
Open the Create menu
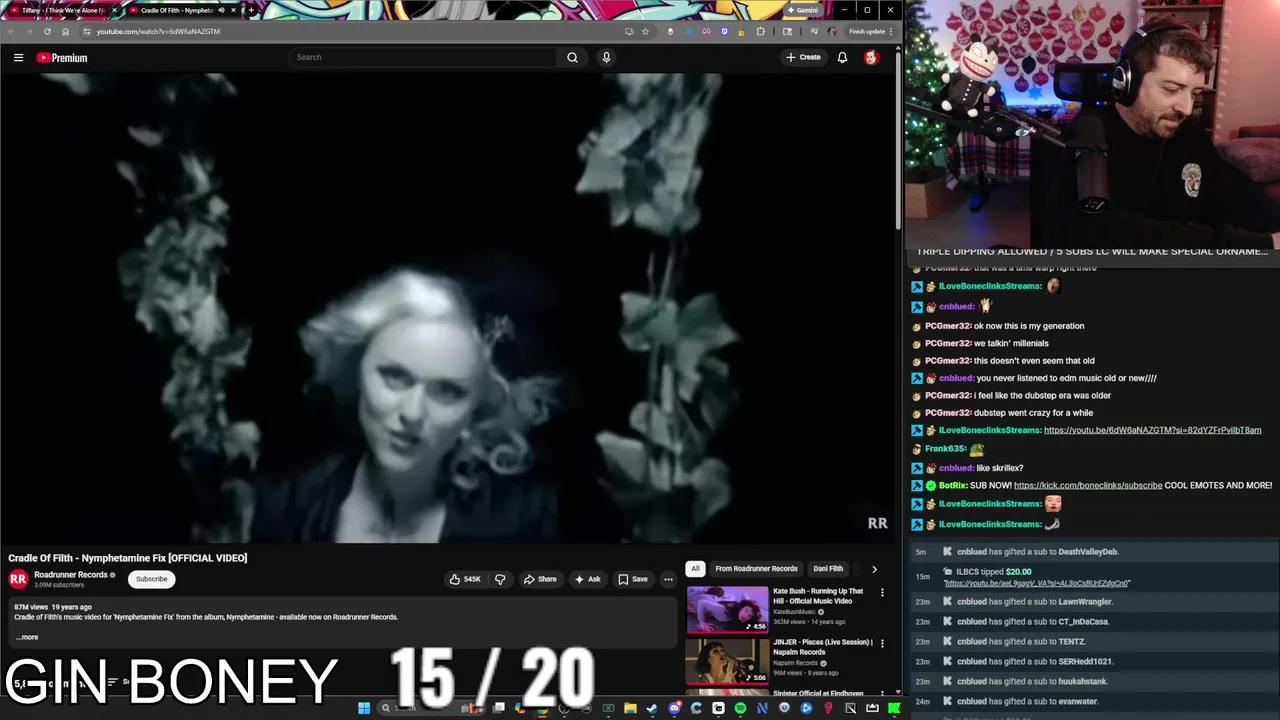pos(803,57)
